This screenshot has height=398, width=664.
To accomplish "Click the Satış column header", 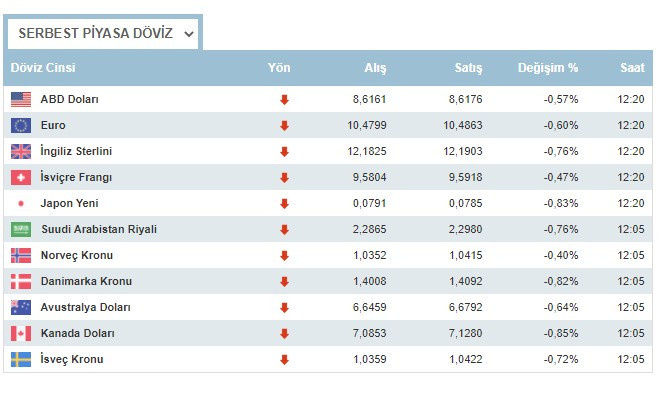I will (468, 68).
